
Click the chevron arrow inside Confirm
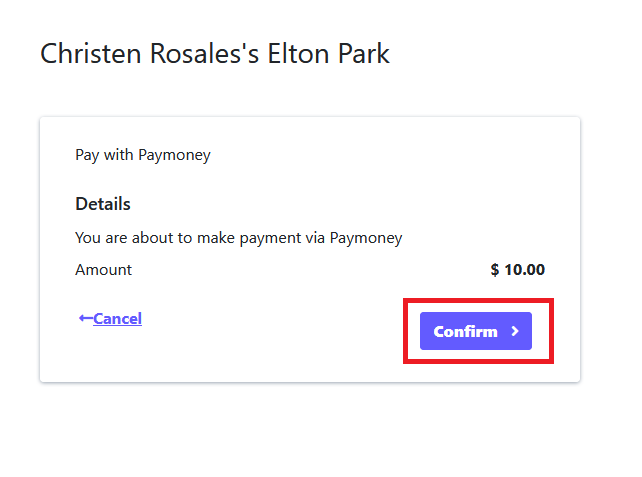515,331
